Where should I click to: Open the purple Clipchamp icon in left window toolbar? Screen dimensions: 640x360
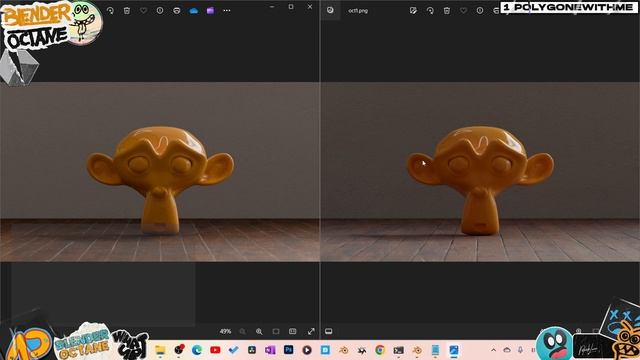click(210, 11)
